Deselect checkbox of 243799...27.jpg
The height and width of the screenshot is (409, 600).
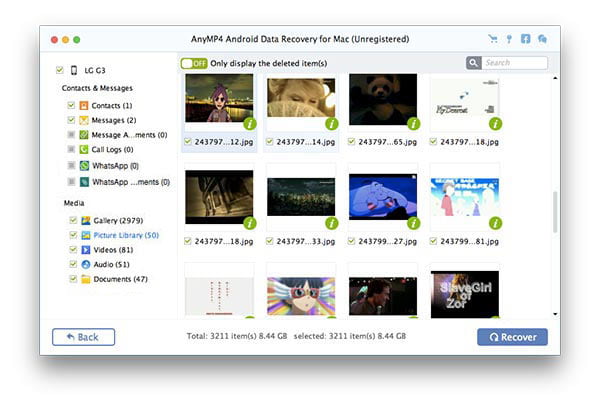[x=352, y=241]
